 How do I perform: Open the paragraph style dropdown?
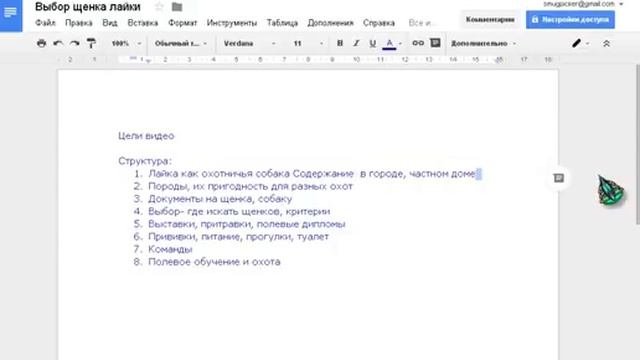(x=181, y=43)
